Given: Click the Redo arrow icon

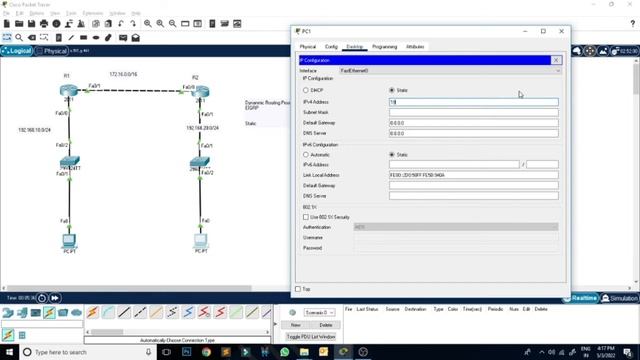Looking at the screenshot, I should (x=133, y=24).
